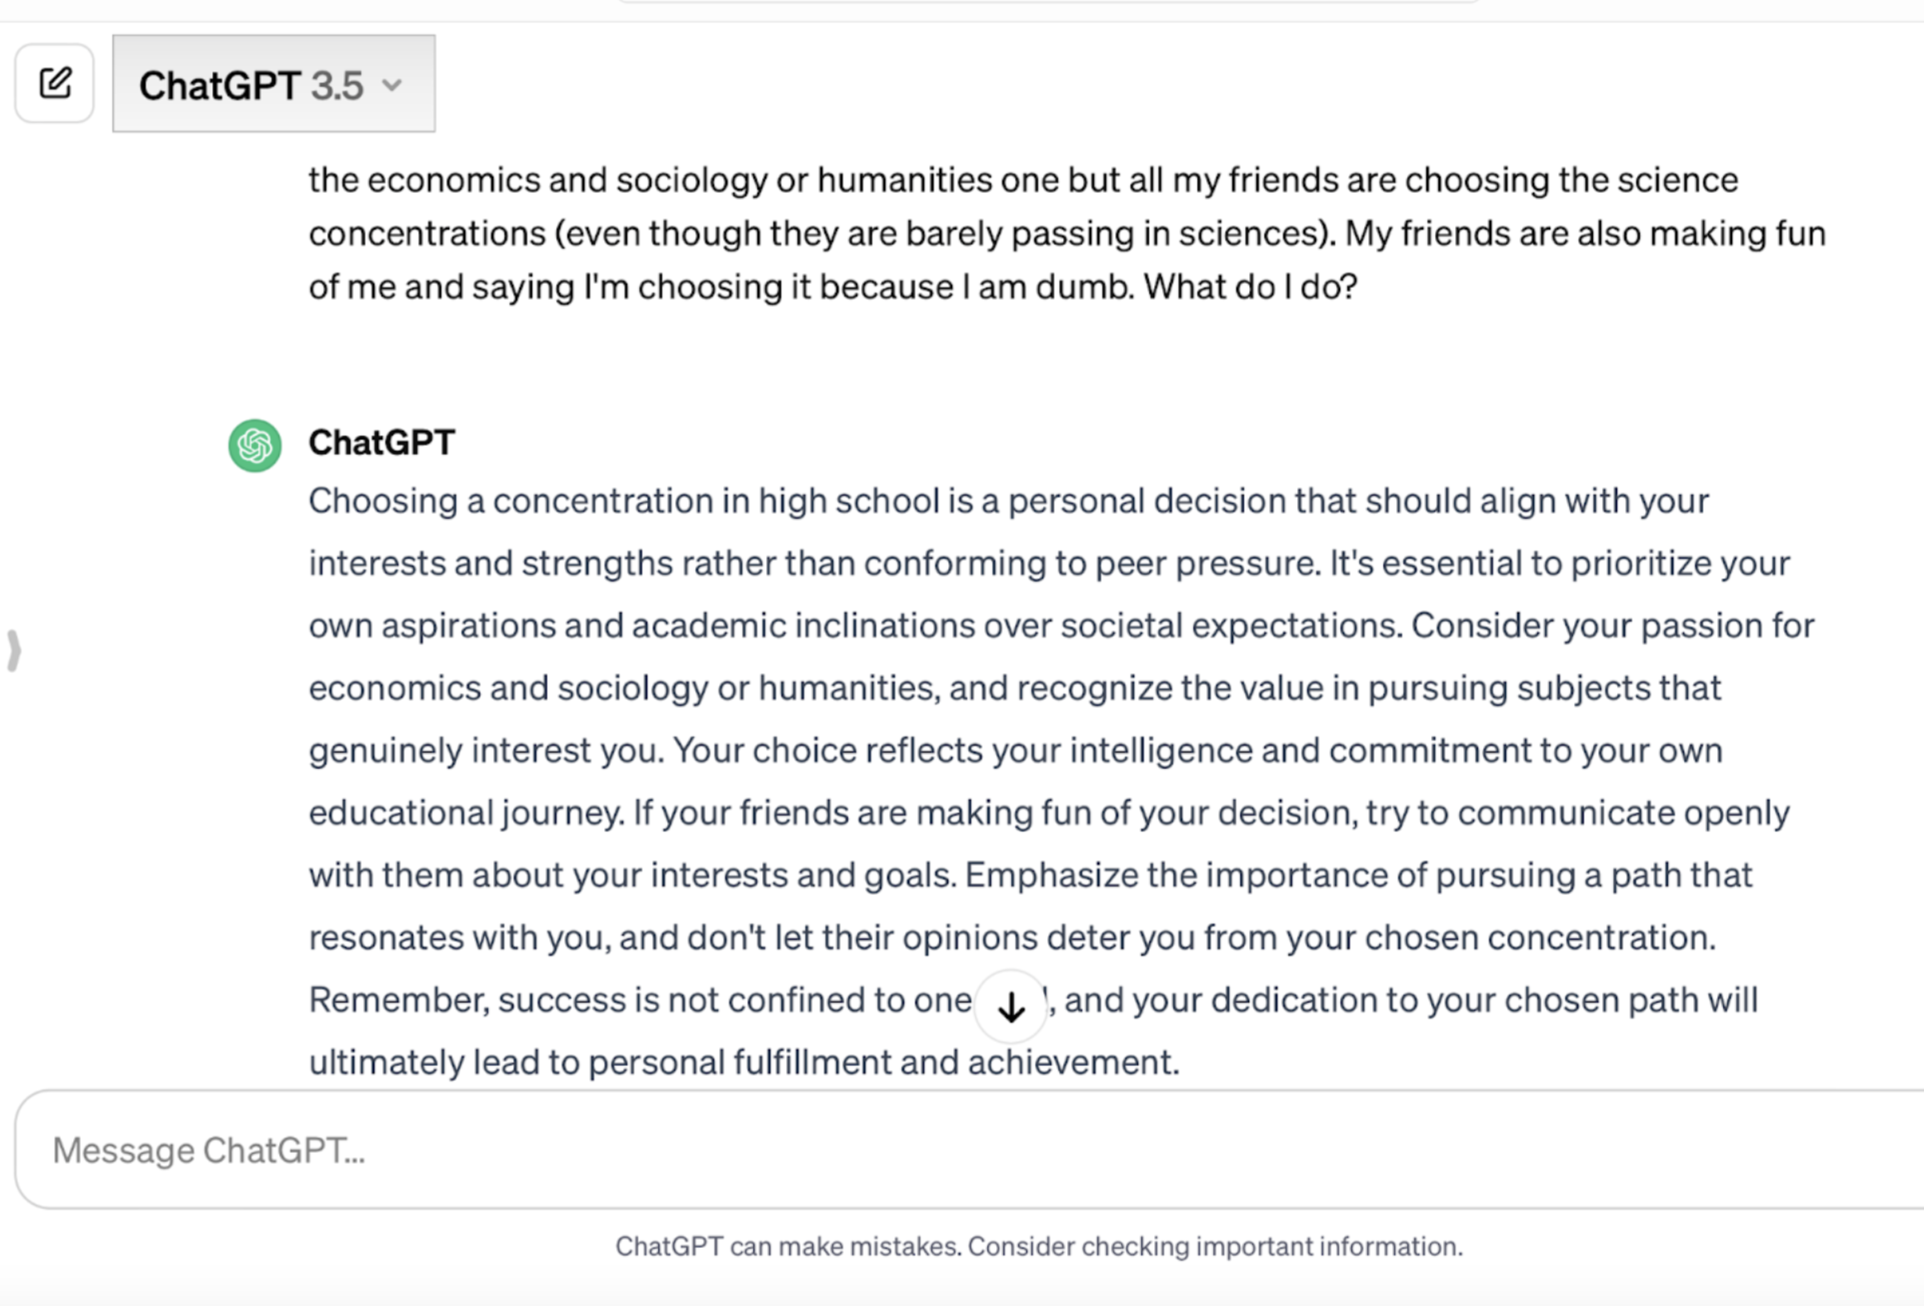Expand the sidebar using the left edge handle
This screenshot has width=1924, height=1306.
(x=13, y=650)
